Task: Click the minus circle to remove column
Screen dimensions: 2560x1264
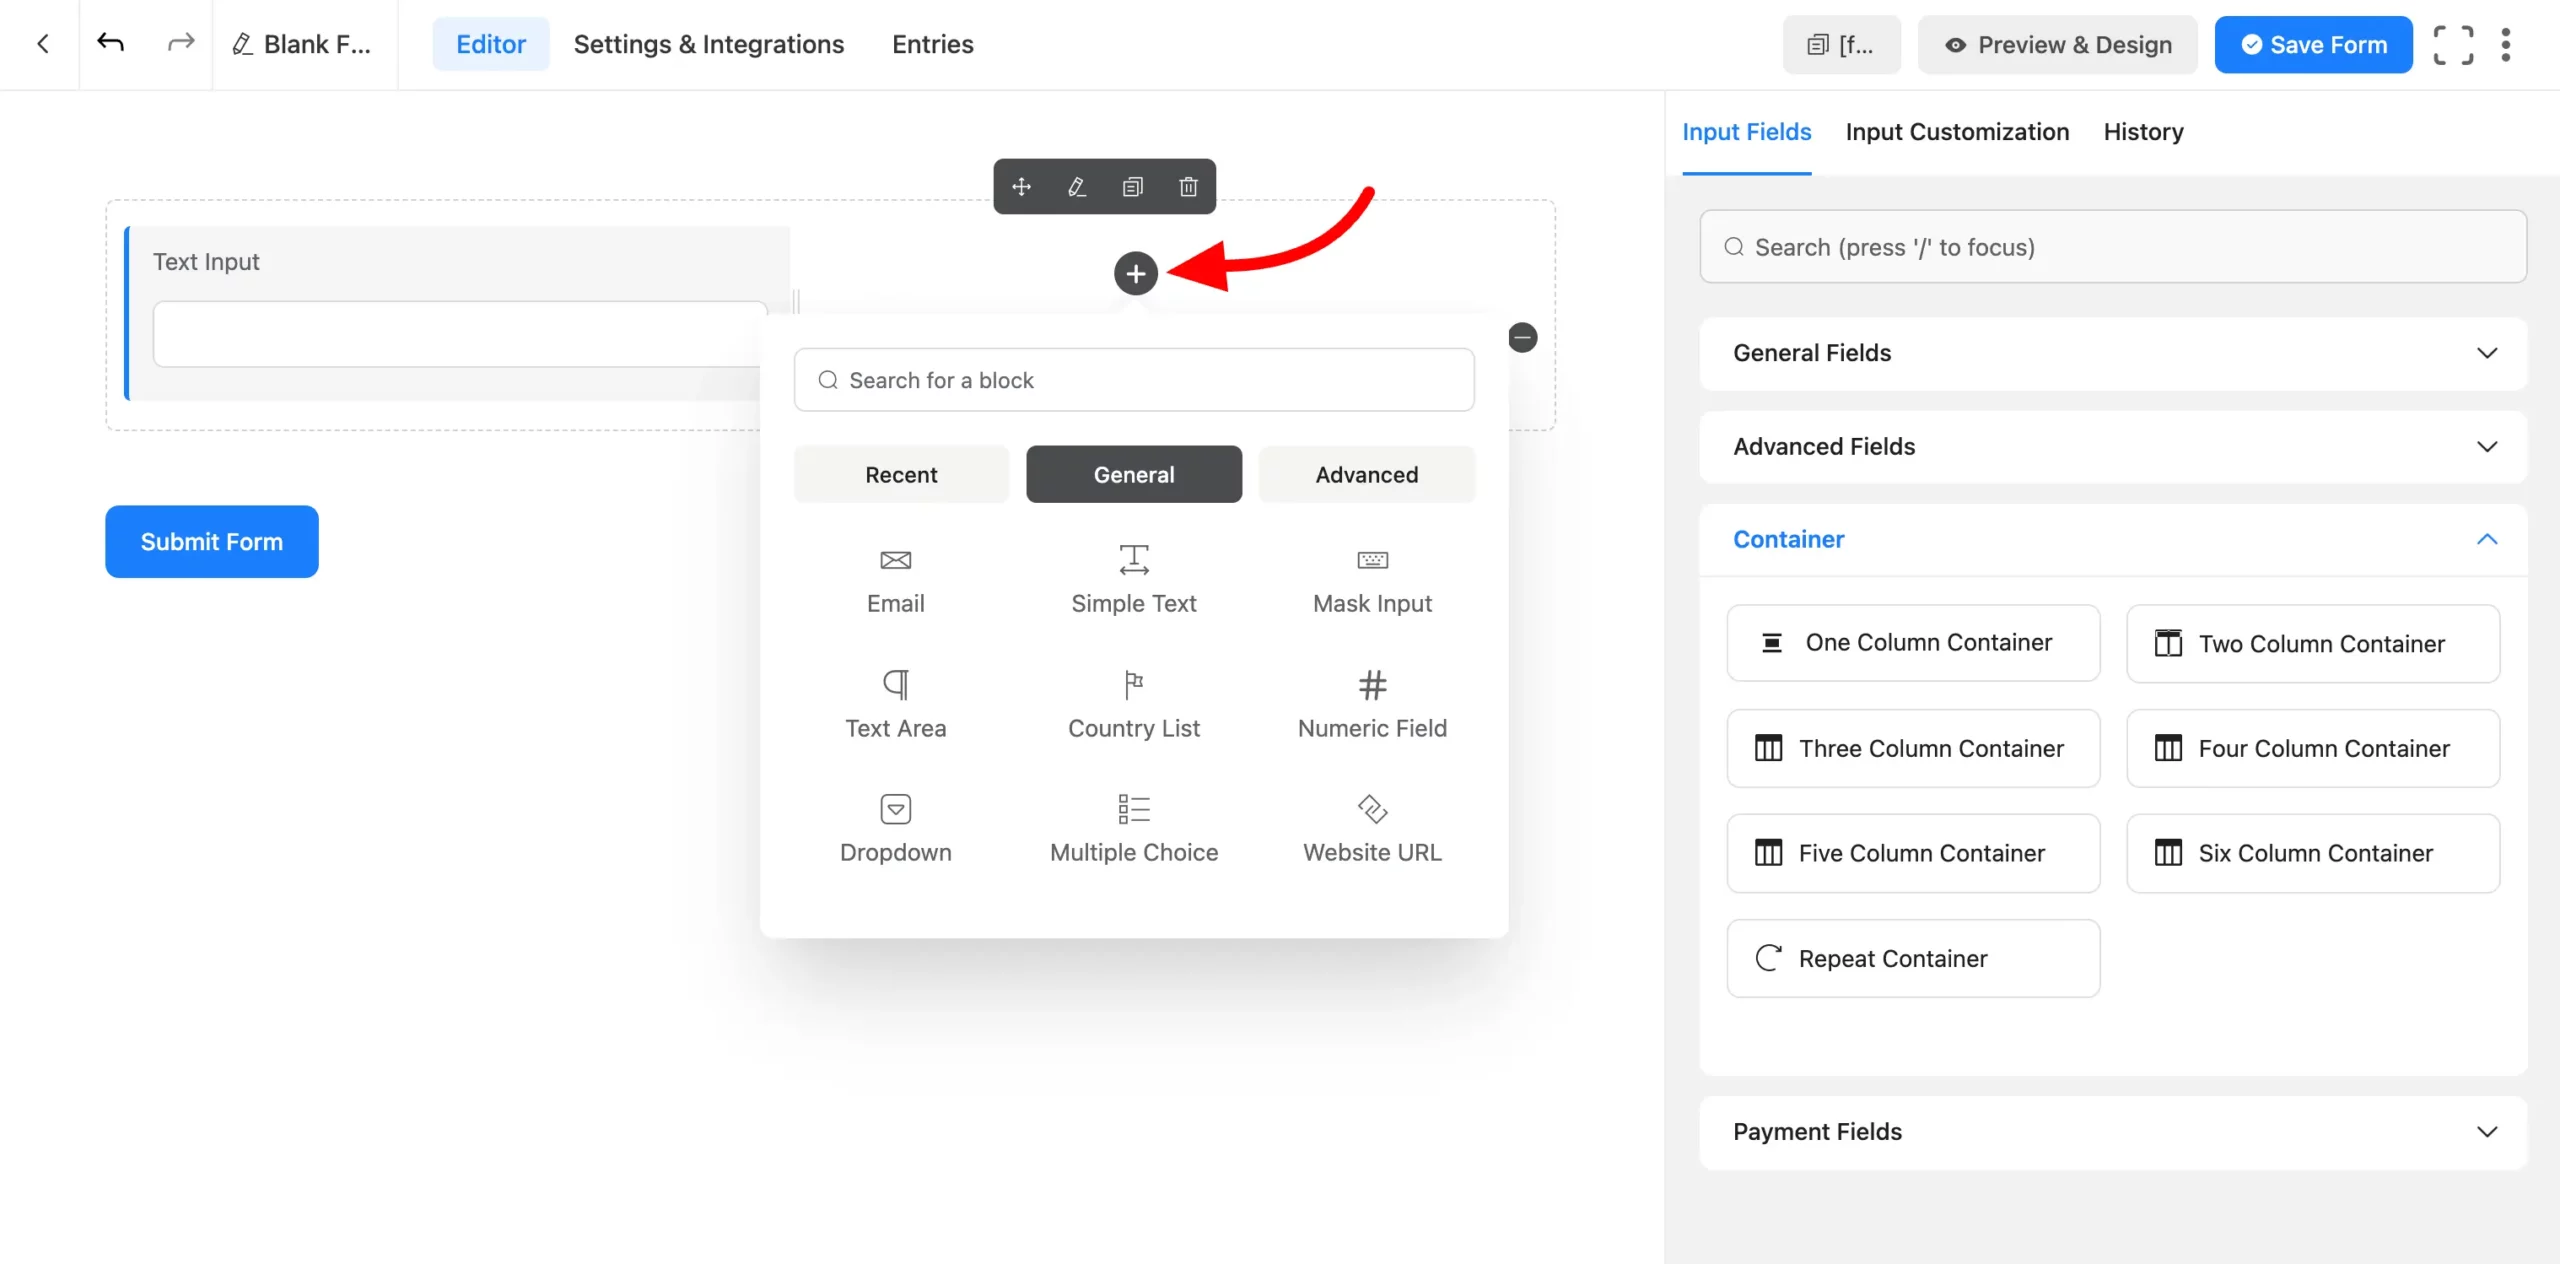Action: pos(1522,338)
